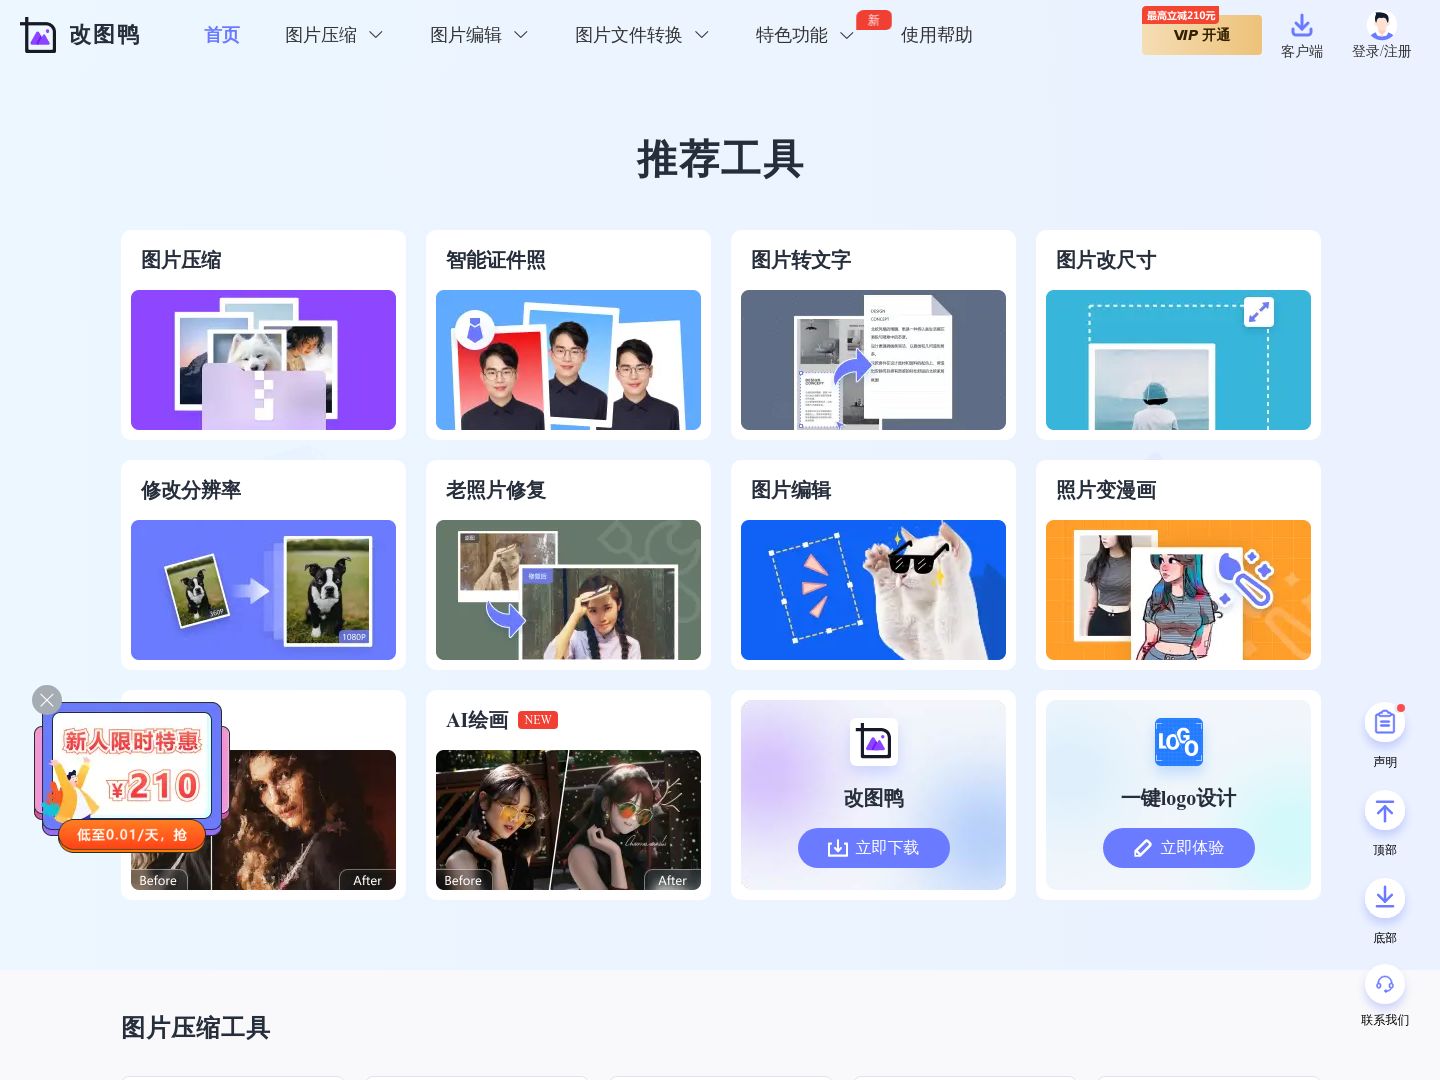Click the NEW badge next to AI绘画

538,720
